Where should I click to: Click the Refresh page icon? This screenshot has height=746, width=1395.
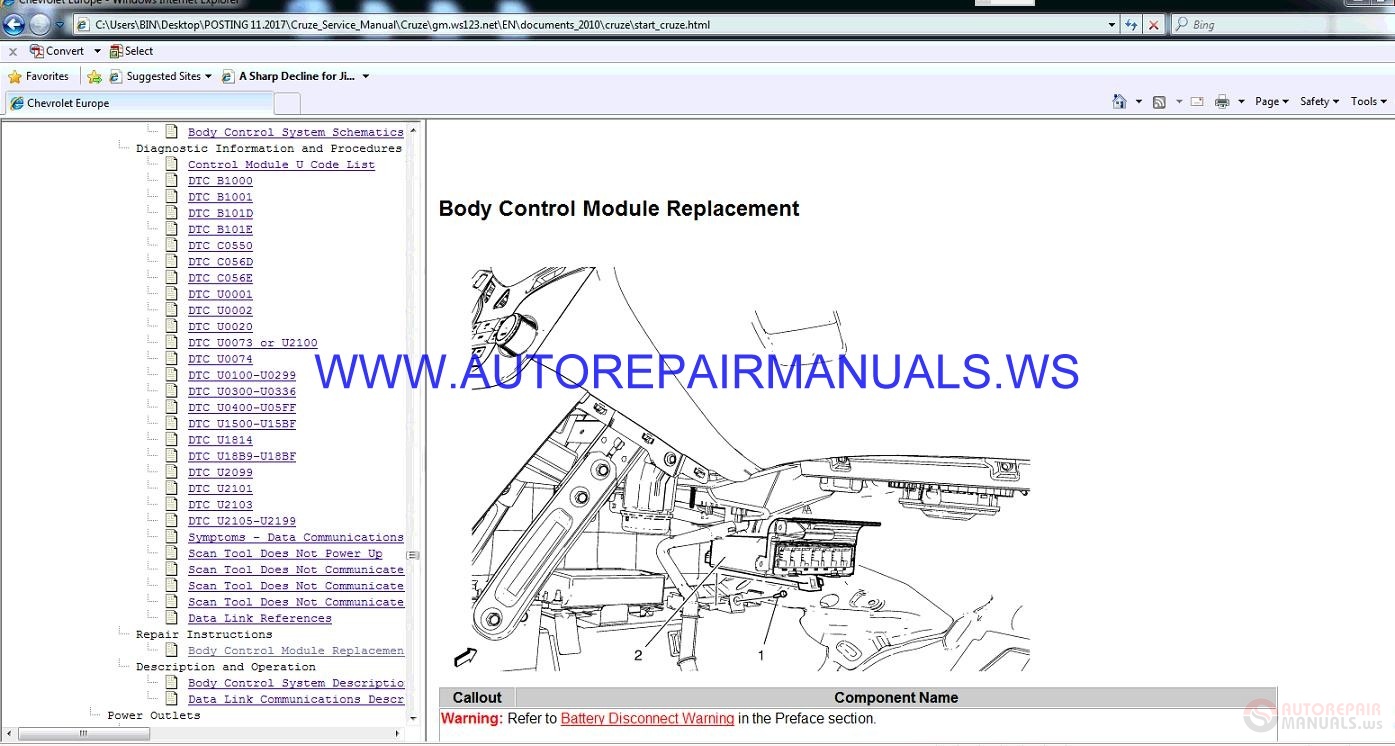click(1131, 24)
